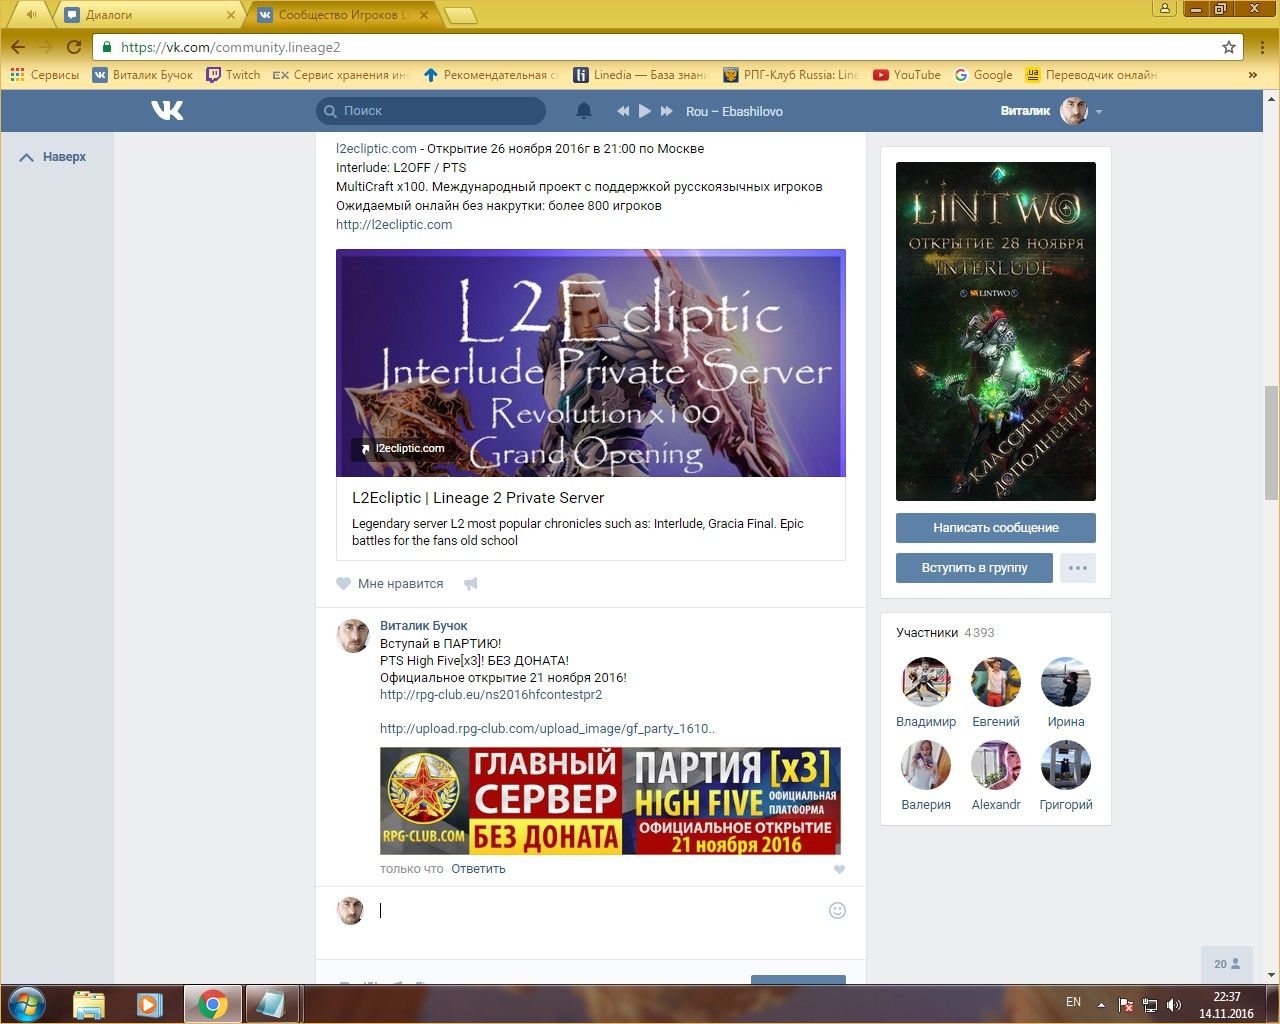Open the Сервисы apps bookmark
The height and width of the screenshot is (1024, 1280).
coord(45,75)
